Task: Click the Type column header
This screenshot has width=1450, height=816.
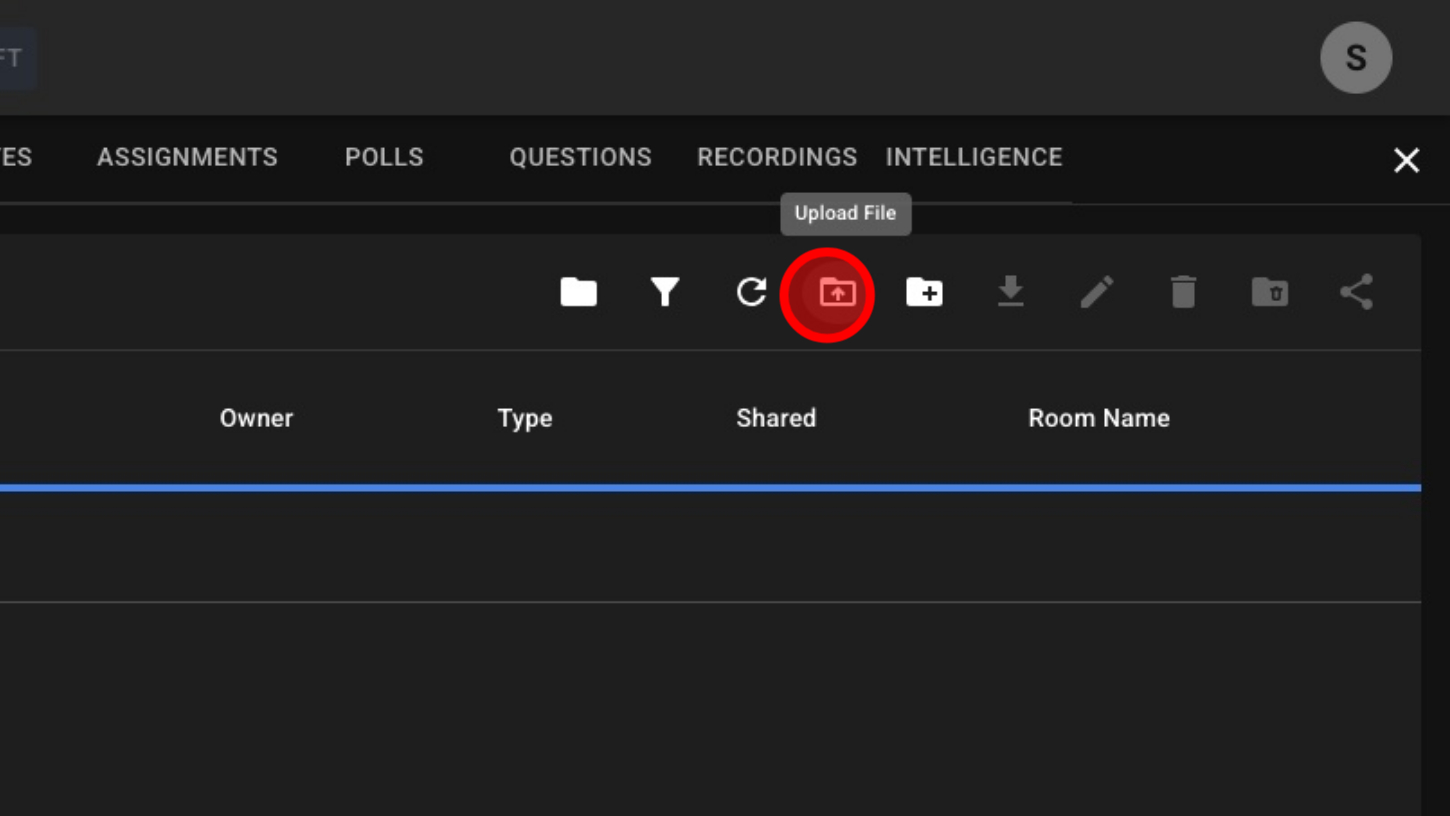Action: pos(525,418)
